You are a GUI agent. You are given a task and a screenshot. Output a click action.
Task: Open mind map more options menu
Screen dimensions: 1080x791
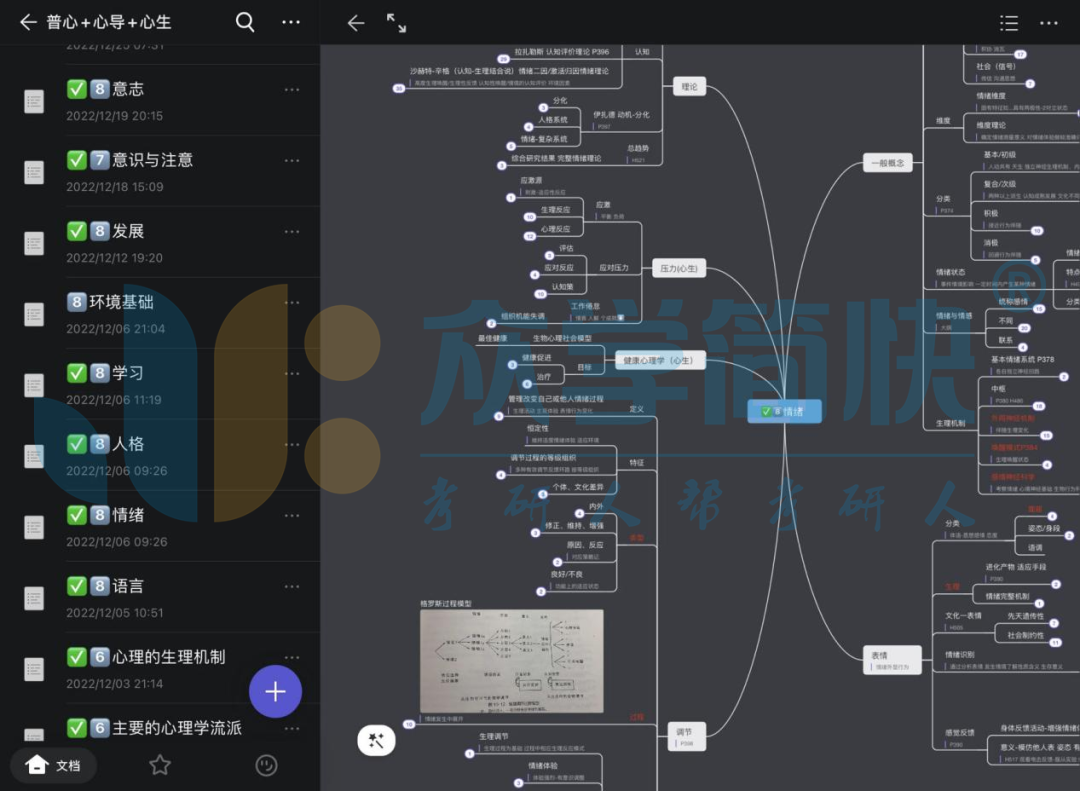pos(1048,23)
